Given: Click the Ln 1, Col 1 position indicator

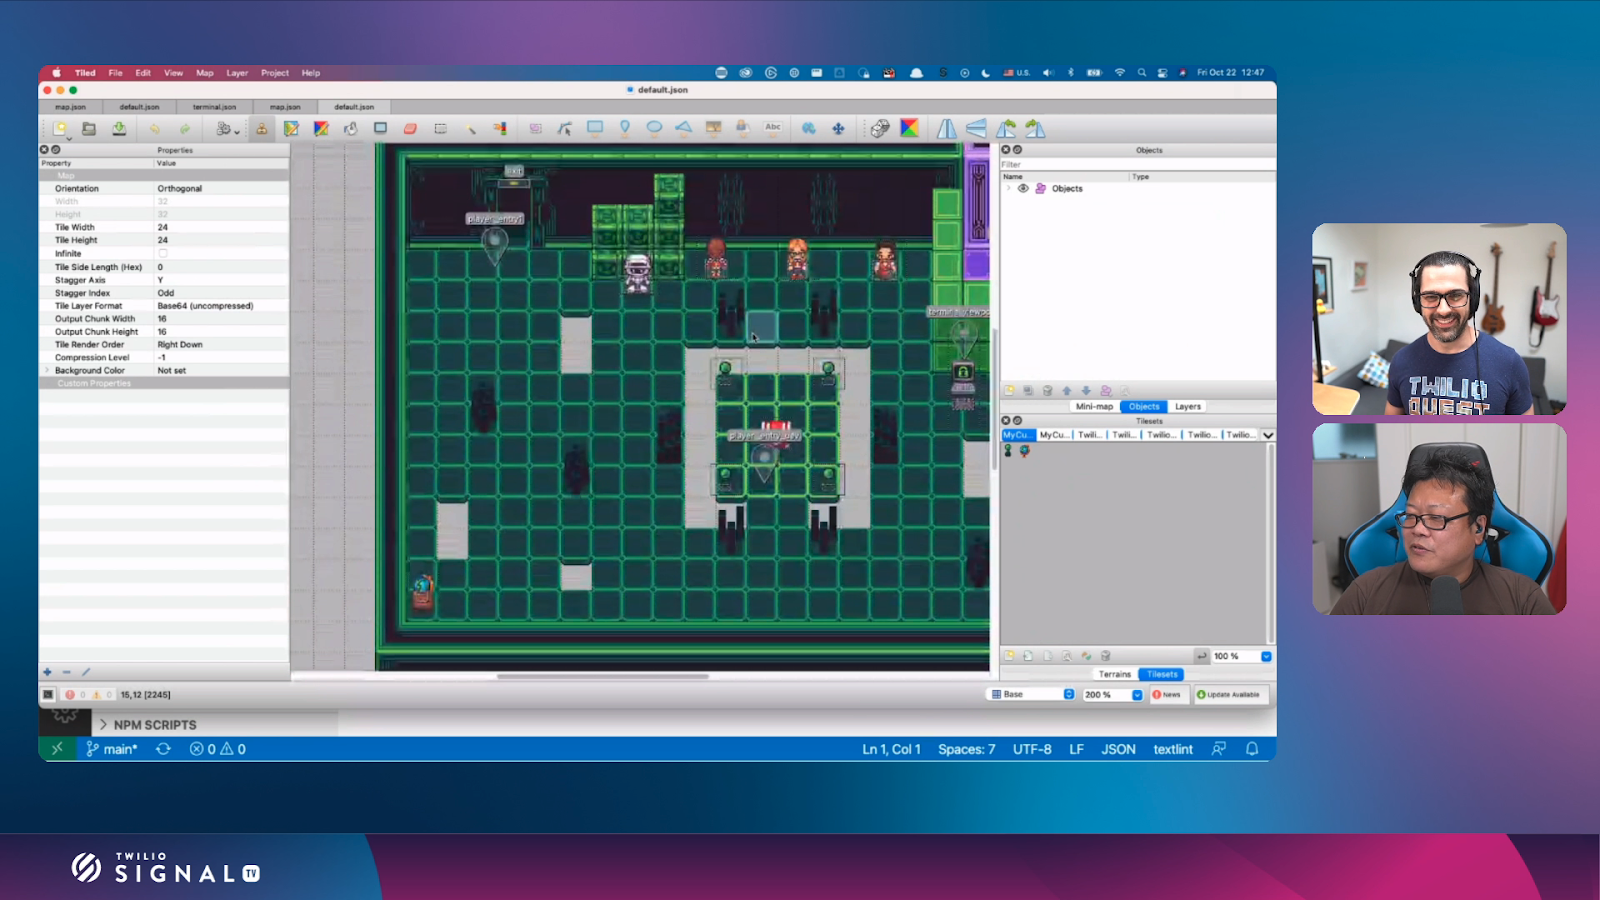Looking at the screenshot, I should [x=891, y=749].
